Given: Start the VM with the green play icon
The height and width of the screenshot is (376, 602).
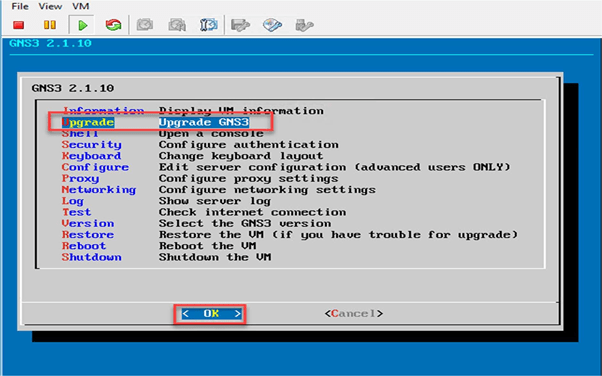Looking at the screenshot, I should [x=82, y=25].
